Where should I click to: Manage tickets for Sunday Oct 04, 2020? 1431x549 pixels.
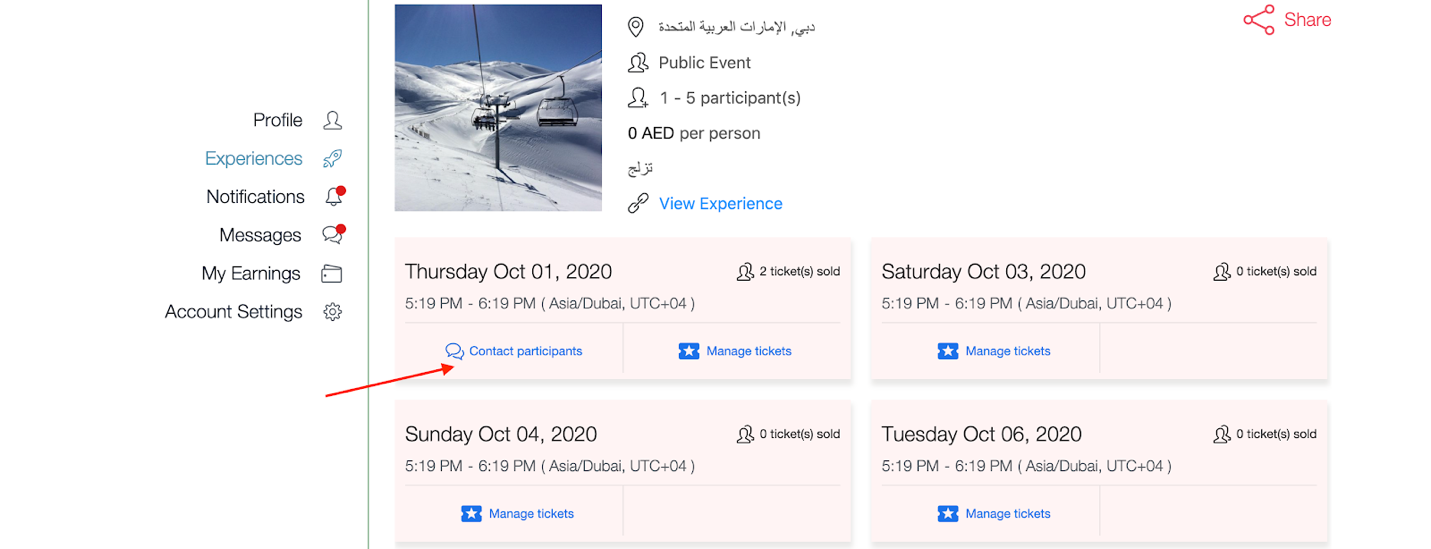pyautogui.click(x=518, y=514)
